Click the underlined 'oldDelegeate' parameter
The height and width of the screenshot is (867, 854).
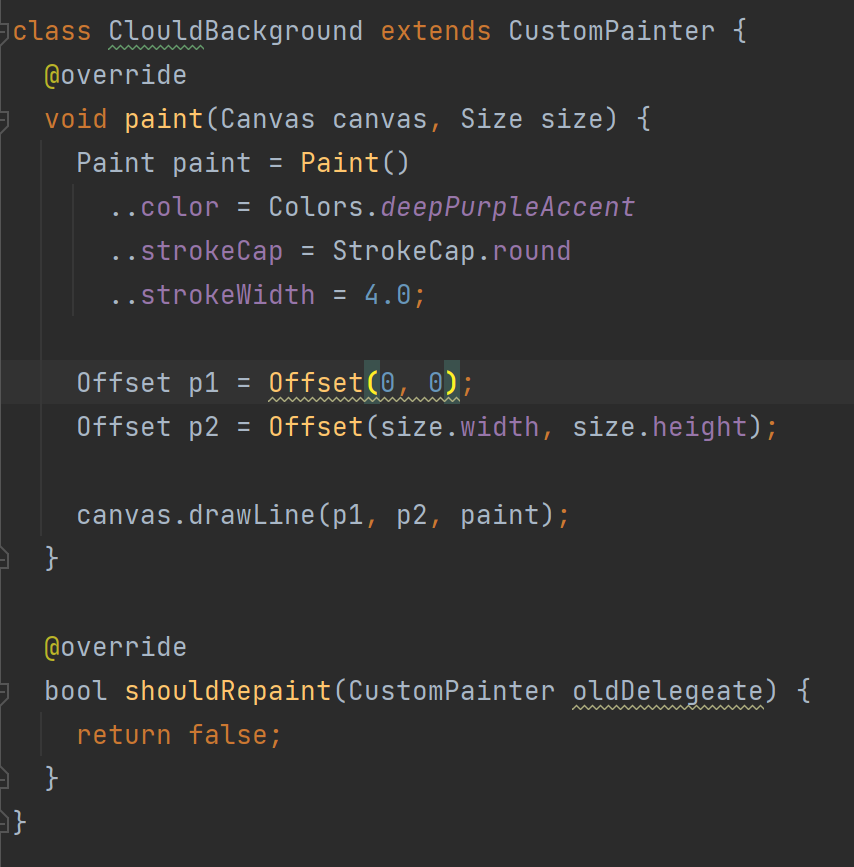(668, 691)
